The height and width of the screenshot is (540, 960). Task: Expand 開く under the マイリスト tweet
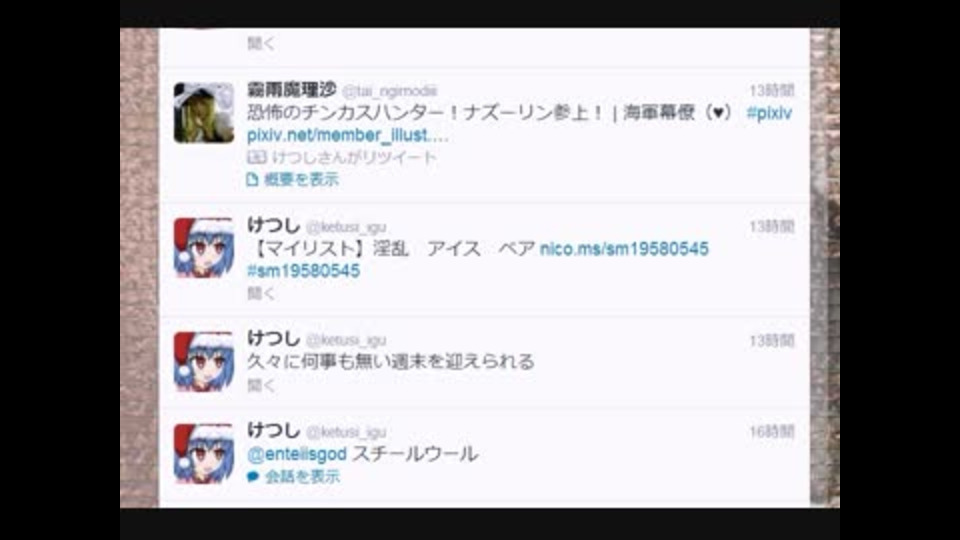261,293
